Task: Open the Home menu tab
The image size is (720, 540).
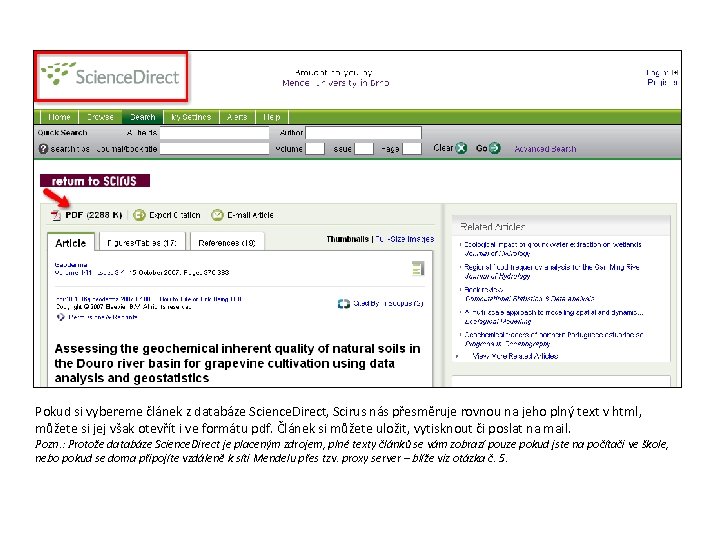Action: [x=59, y=117]
